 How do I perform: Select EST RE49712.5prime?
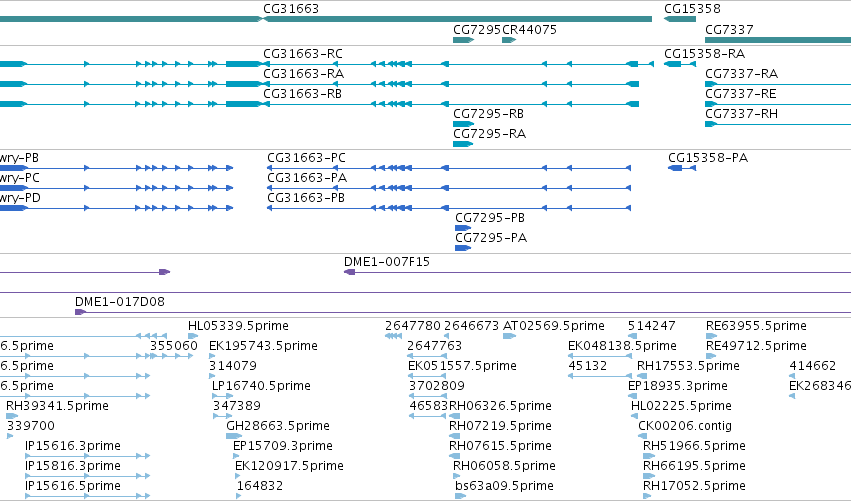point(756,346)
